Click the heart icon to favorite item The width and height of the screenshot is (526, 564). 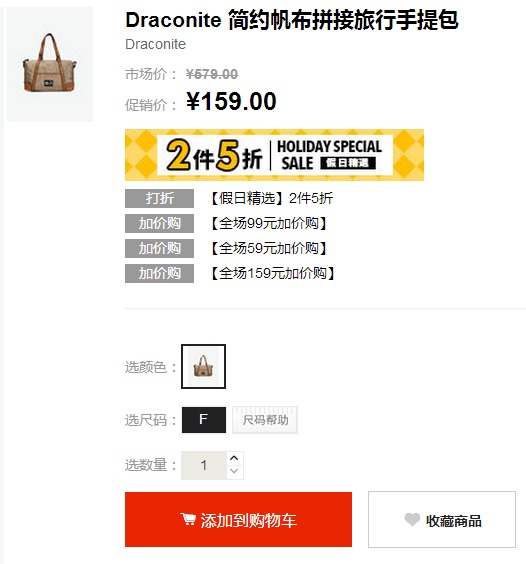(412, 519)
